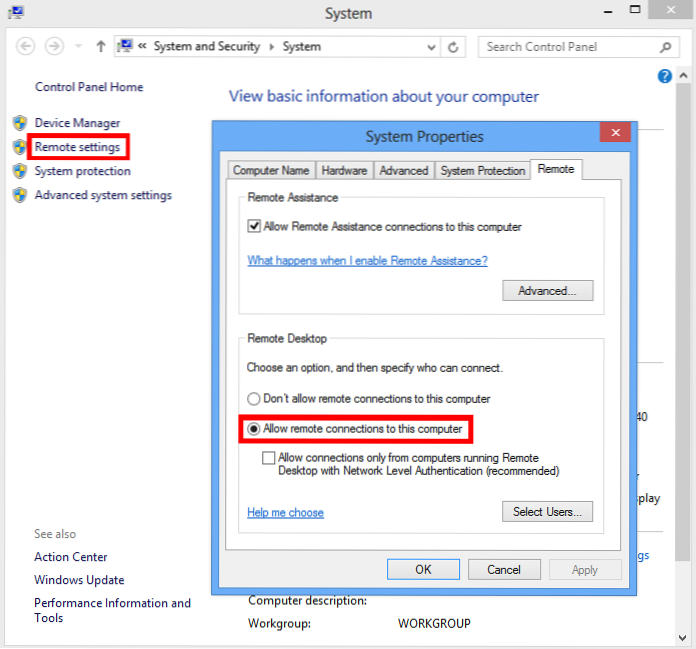Image resolution: width=696 pixels, height=649 pixels.
Task: Go up one level with the Up arrow
Action: (101, 47)
